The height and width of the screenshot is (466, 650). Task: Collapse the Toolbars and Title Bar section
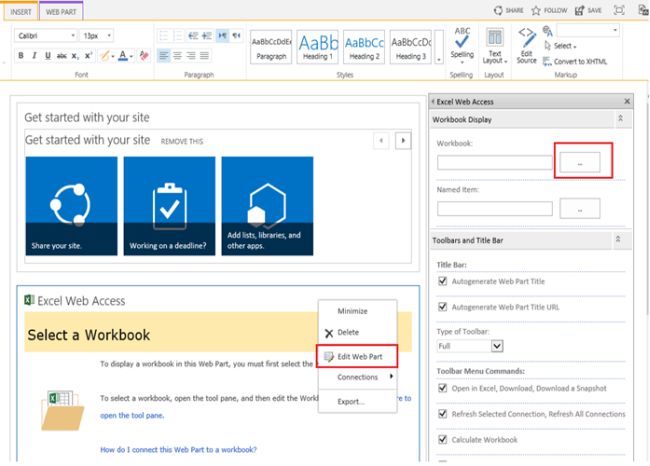[618, 240]
